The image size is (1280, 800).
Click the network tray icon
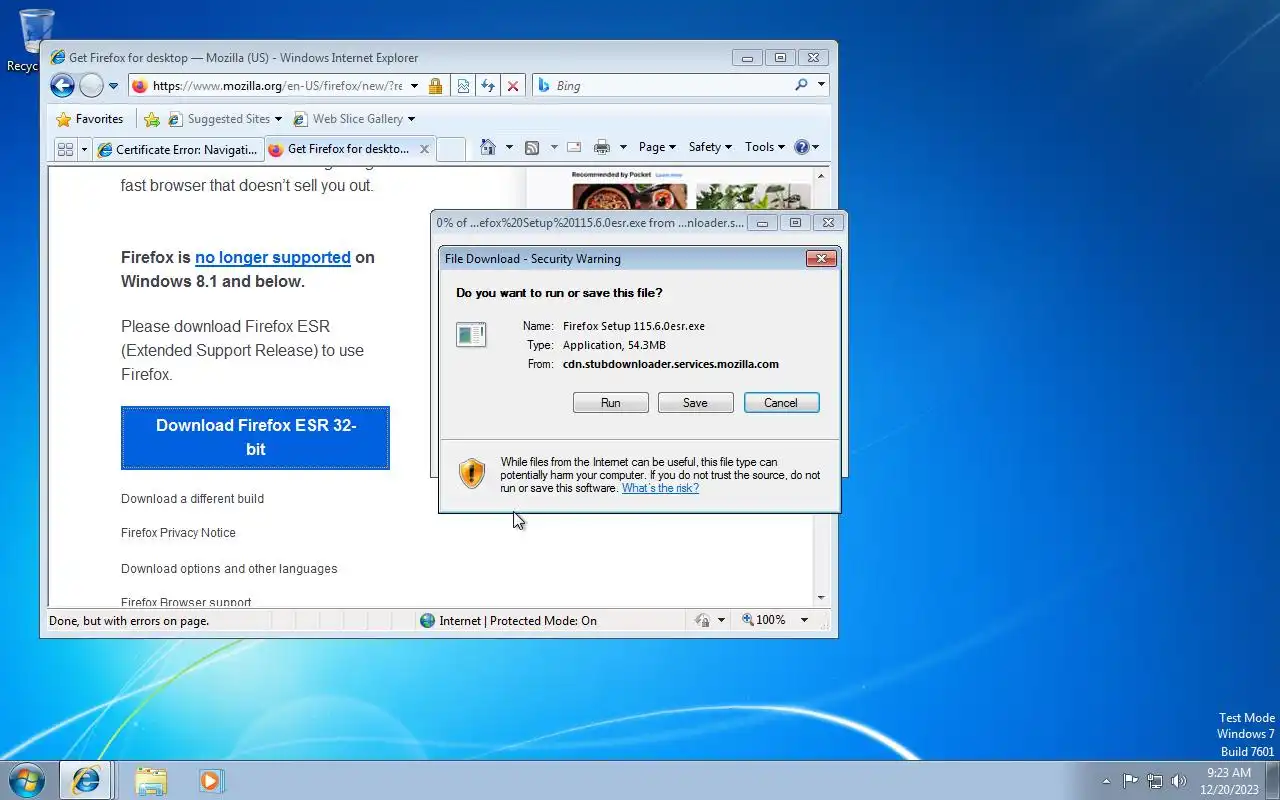pos(1155,781)
